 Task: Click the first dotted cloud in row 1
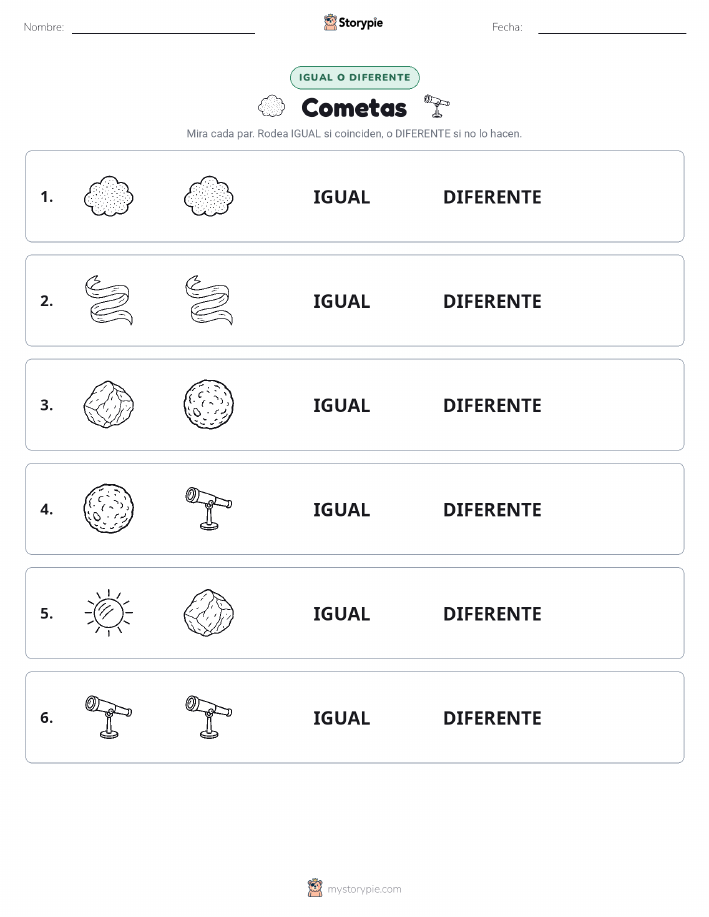(109, 196)
